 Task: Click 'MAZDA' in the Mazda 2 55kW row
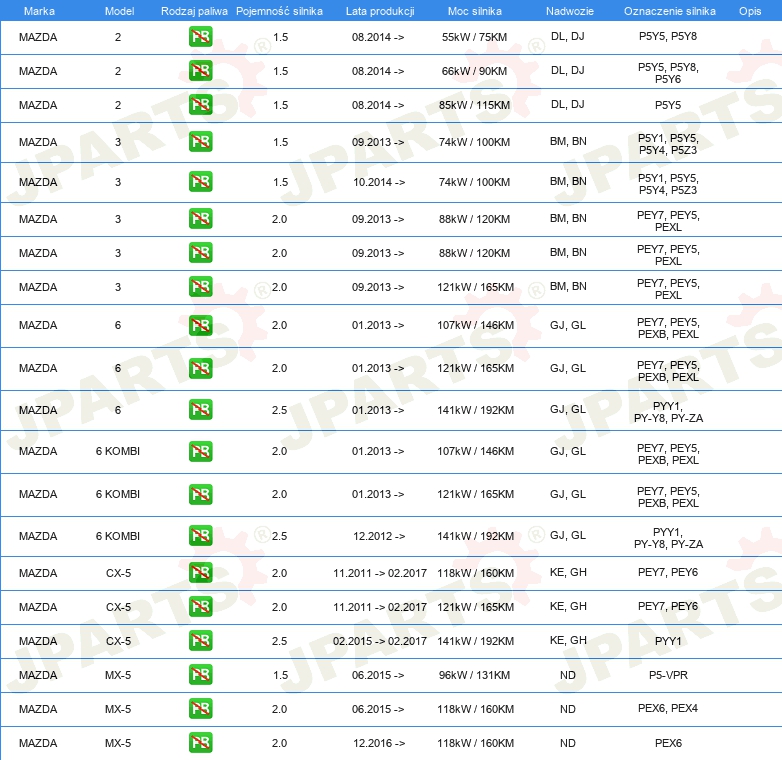[x=38, y=37]
